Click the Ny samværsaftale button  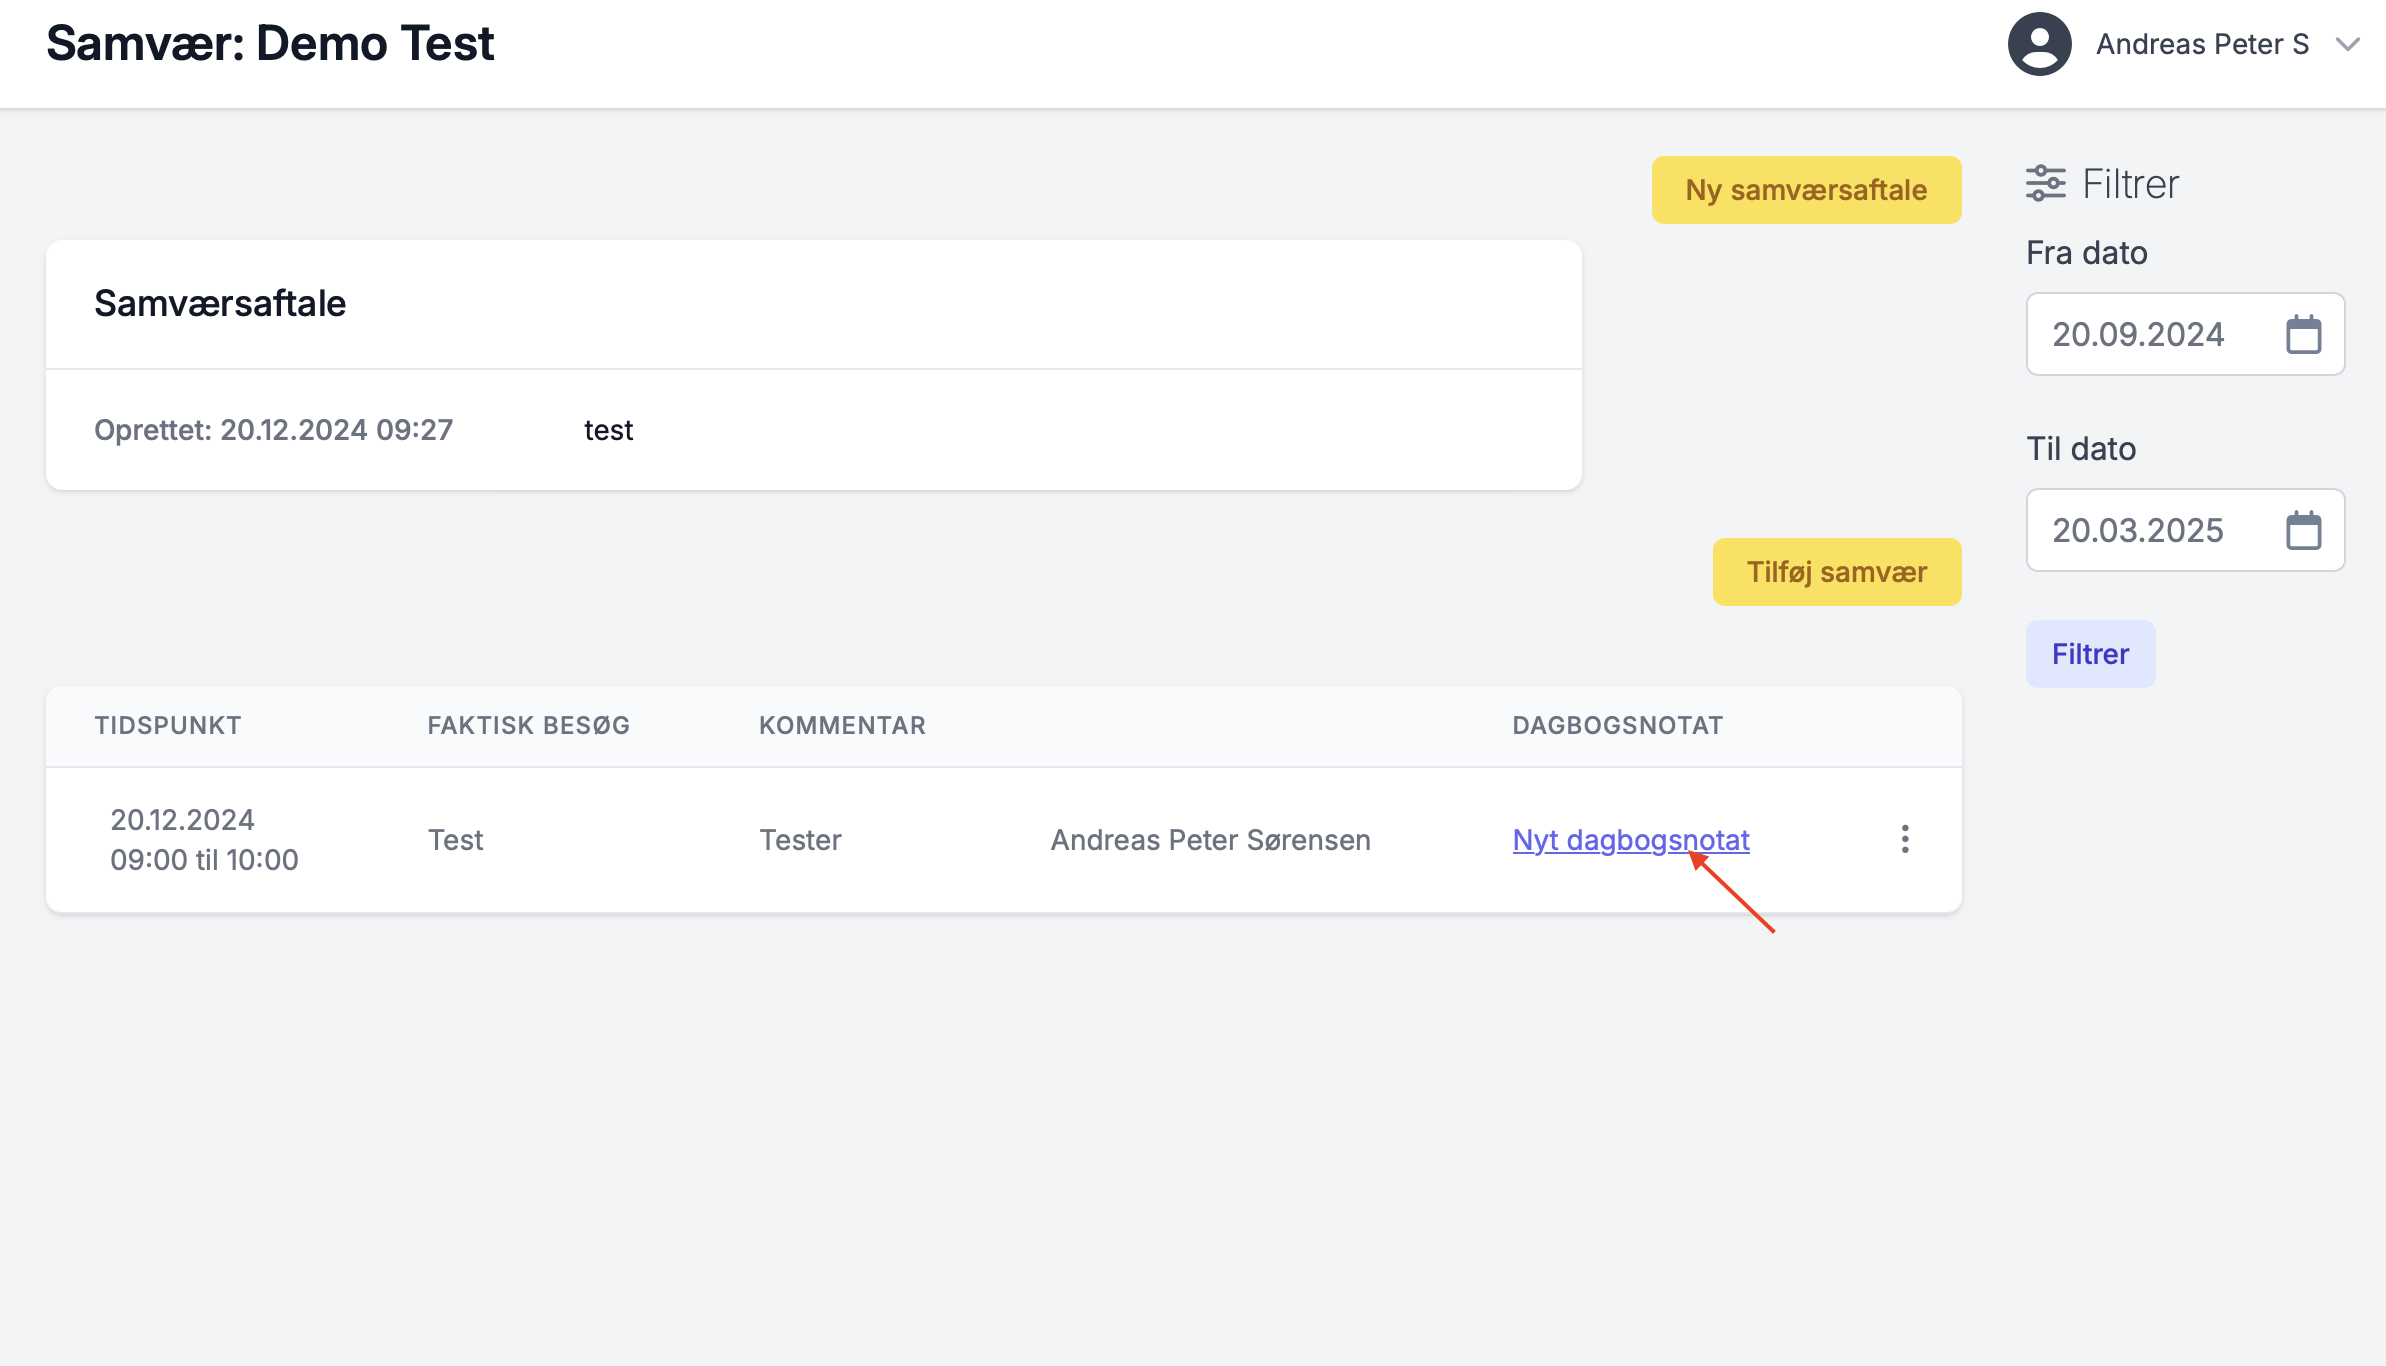(1806, 190)
